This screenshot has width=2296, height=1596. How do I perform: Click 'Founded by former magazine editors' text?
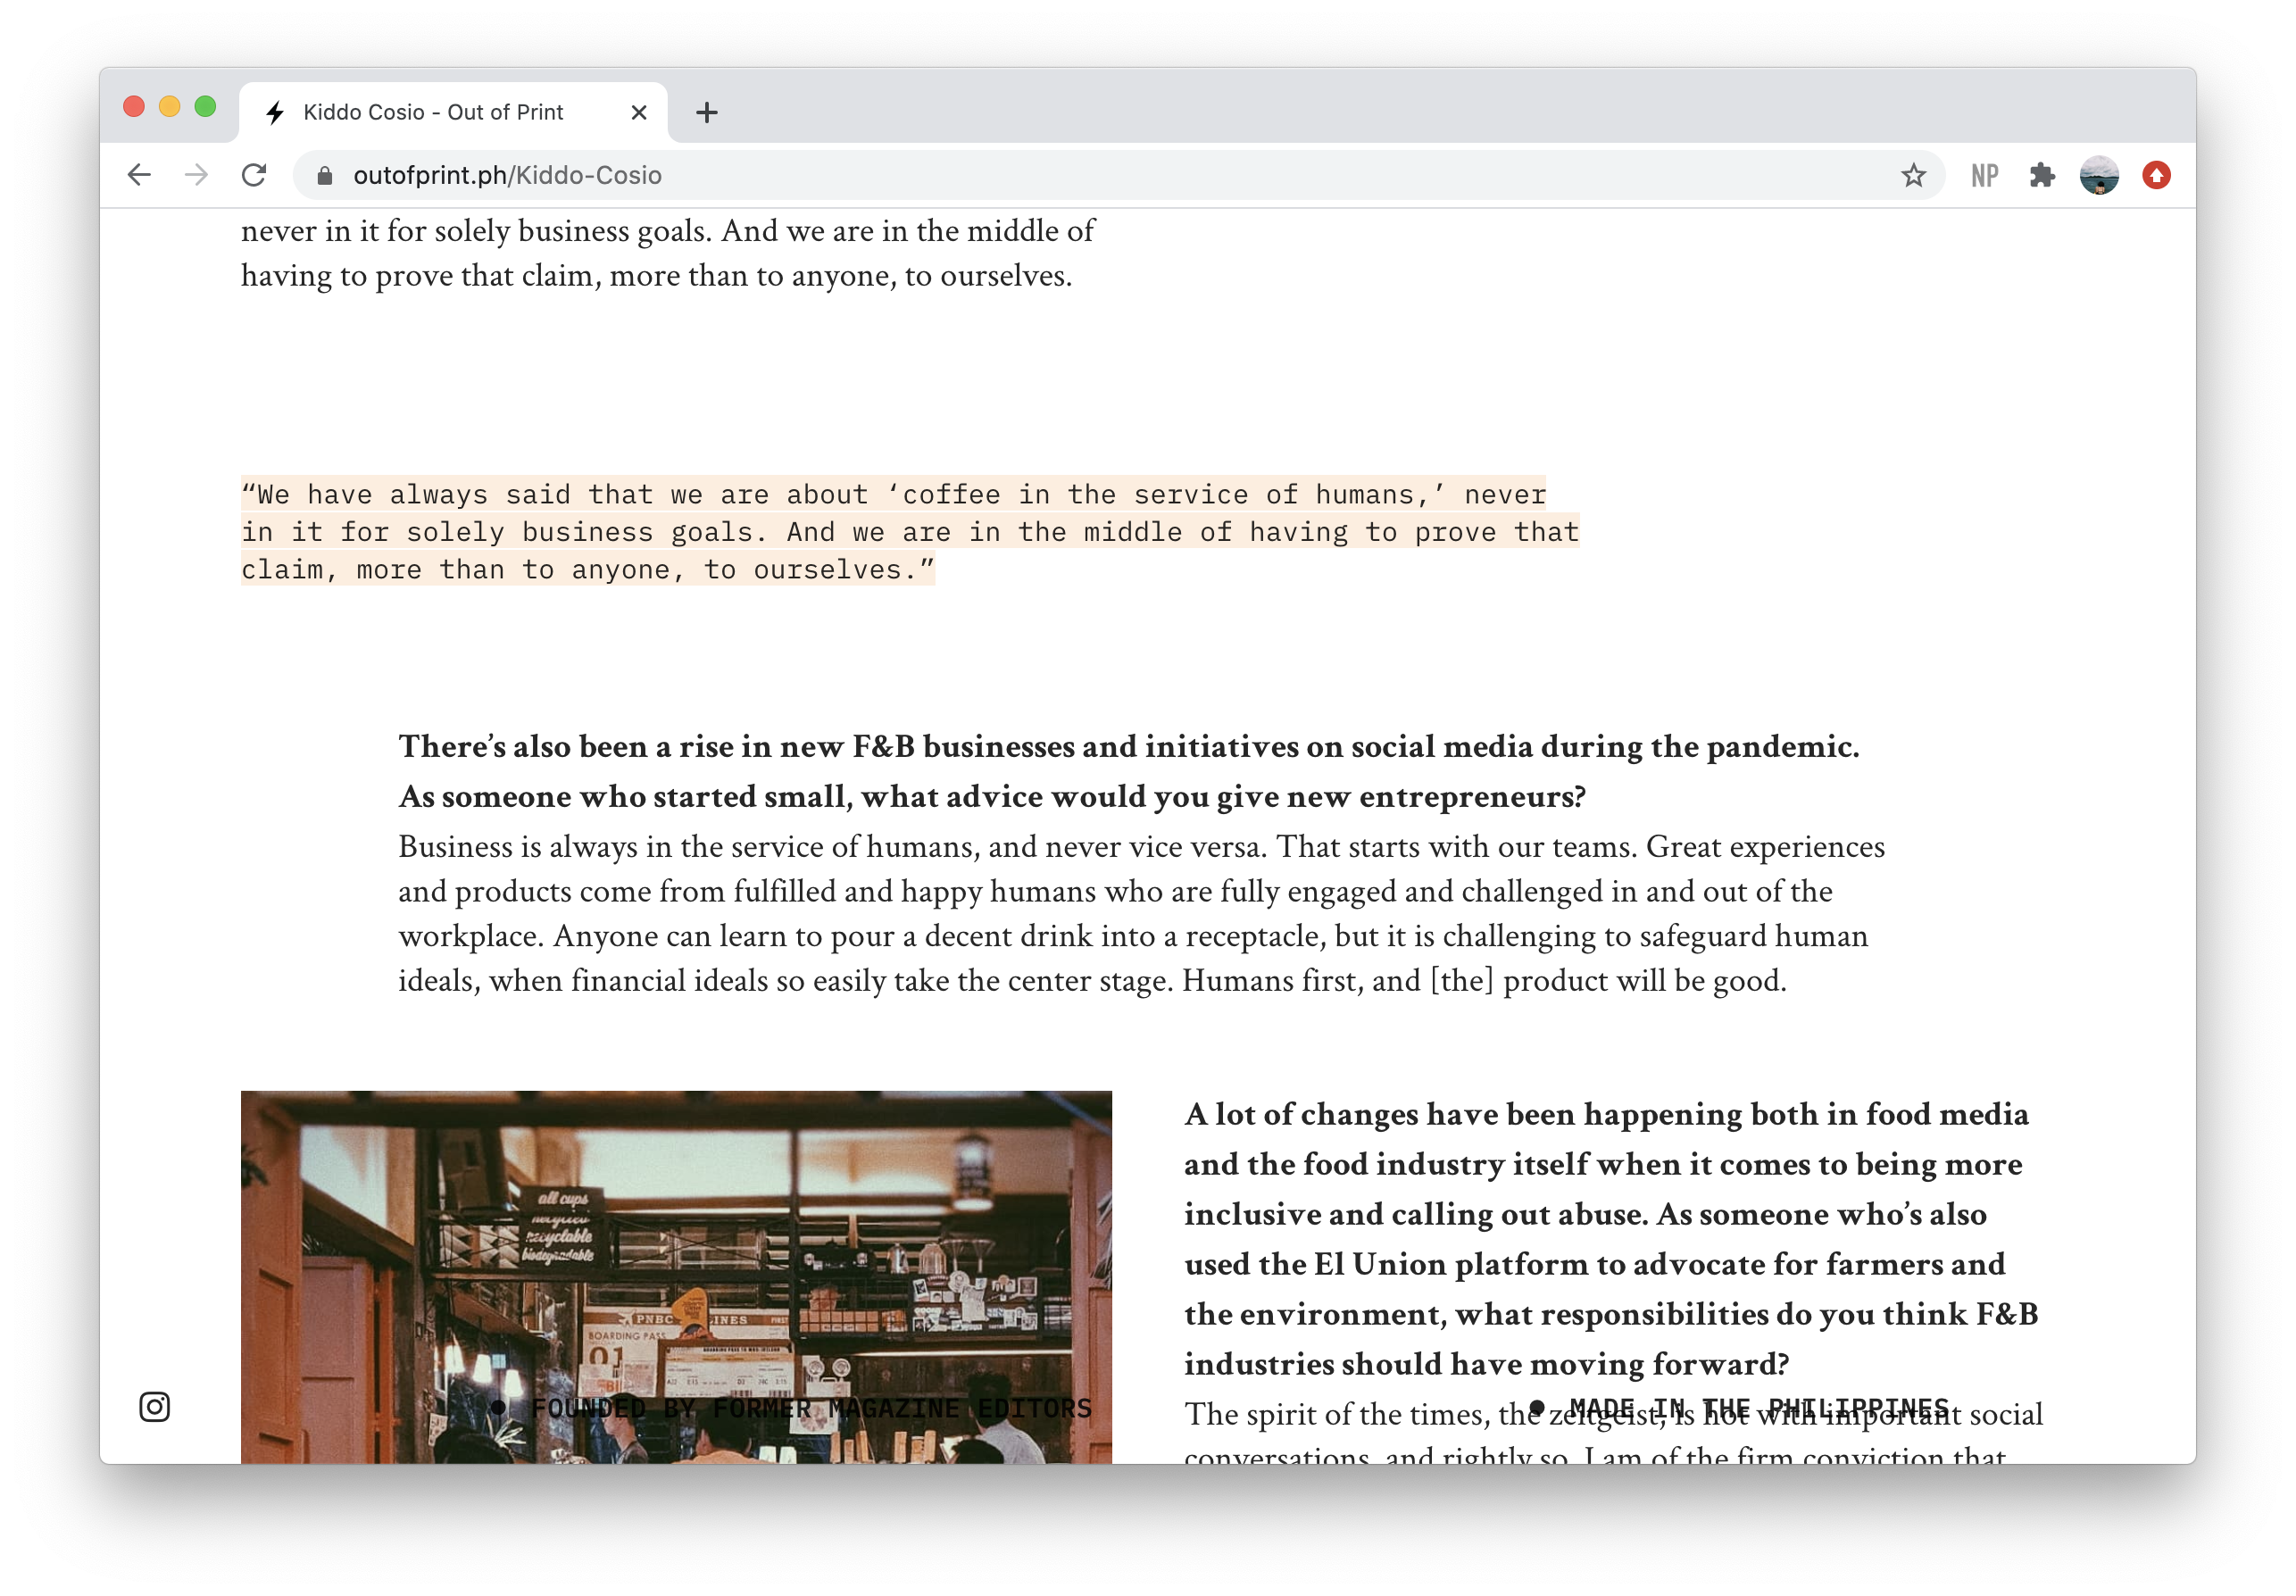tap(810, 1408)
